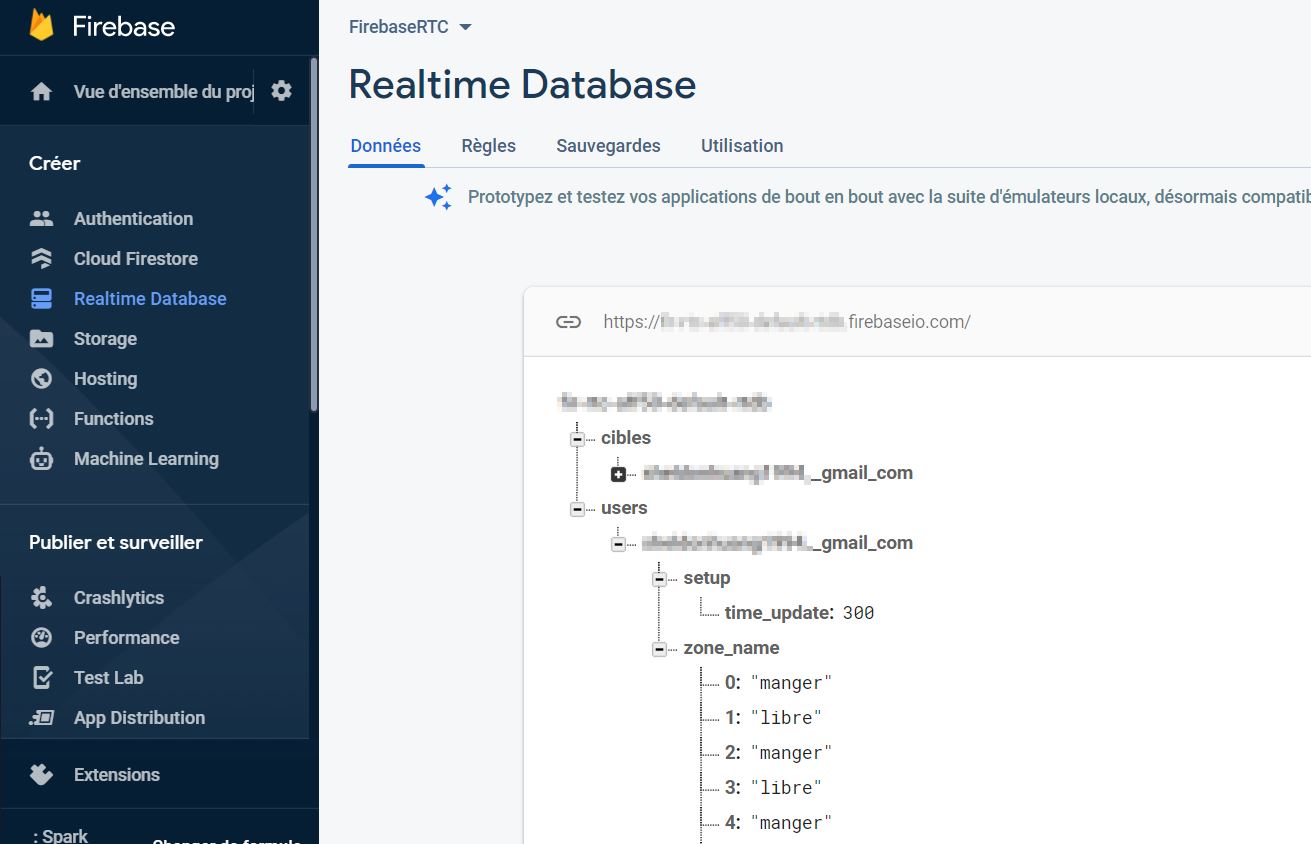Open Vue d'ensemble du projet
1311x844 pixels.
[x=164, y=92]
